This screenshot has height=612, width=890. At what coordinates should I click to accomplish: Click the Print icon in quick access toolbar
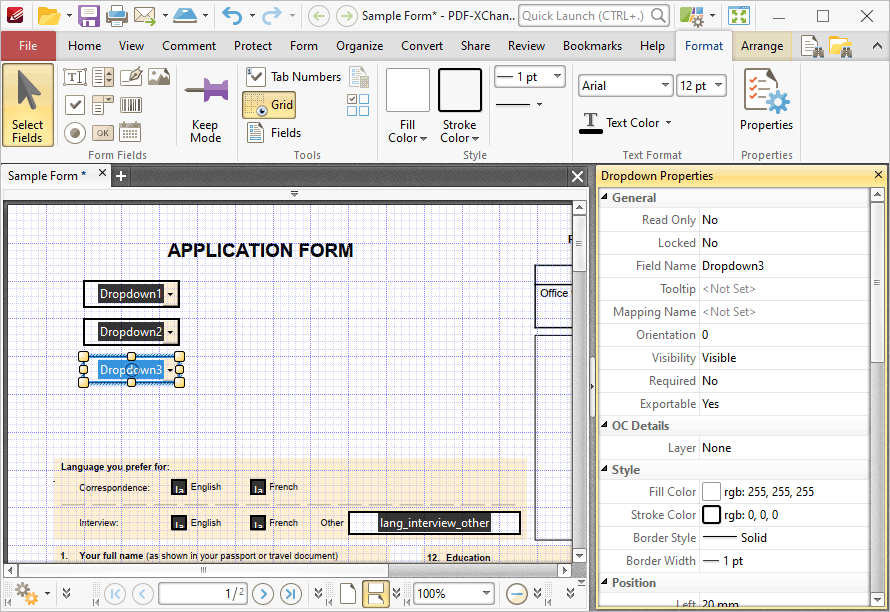(117, 16)
